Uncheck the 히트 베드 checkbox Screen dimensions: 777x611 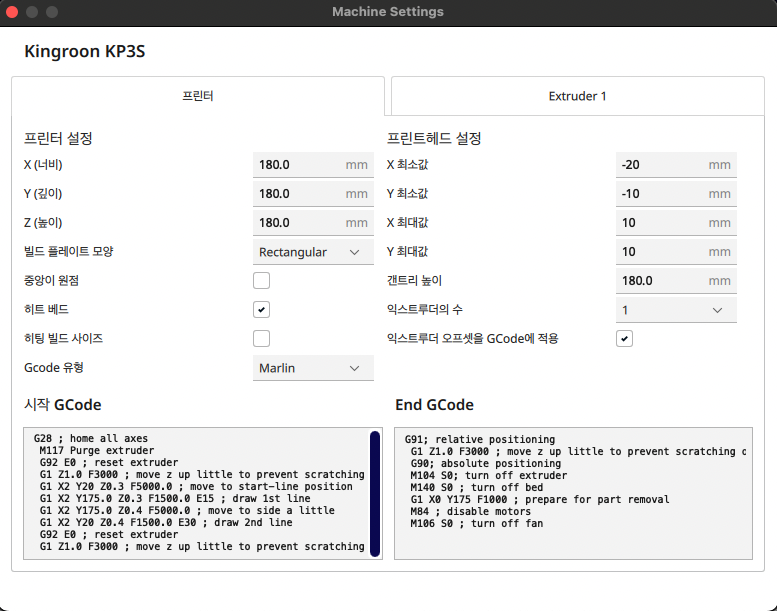click(262, 310)
